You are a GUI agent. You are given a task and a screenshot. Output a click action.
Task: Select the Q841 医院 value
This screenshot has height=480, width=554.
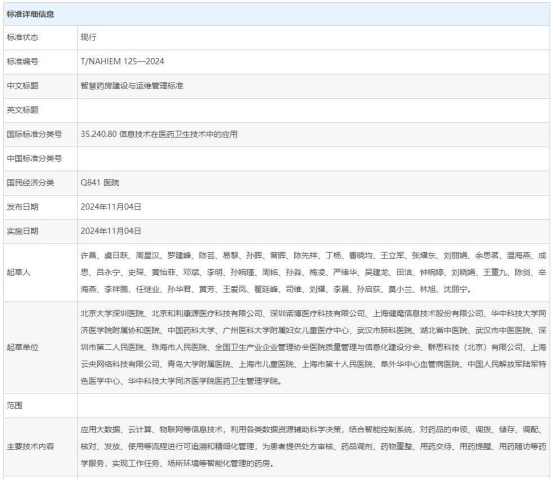[x=100, y=183]
